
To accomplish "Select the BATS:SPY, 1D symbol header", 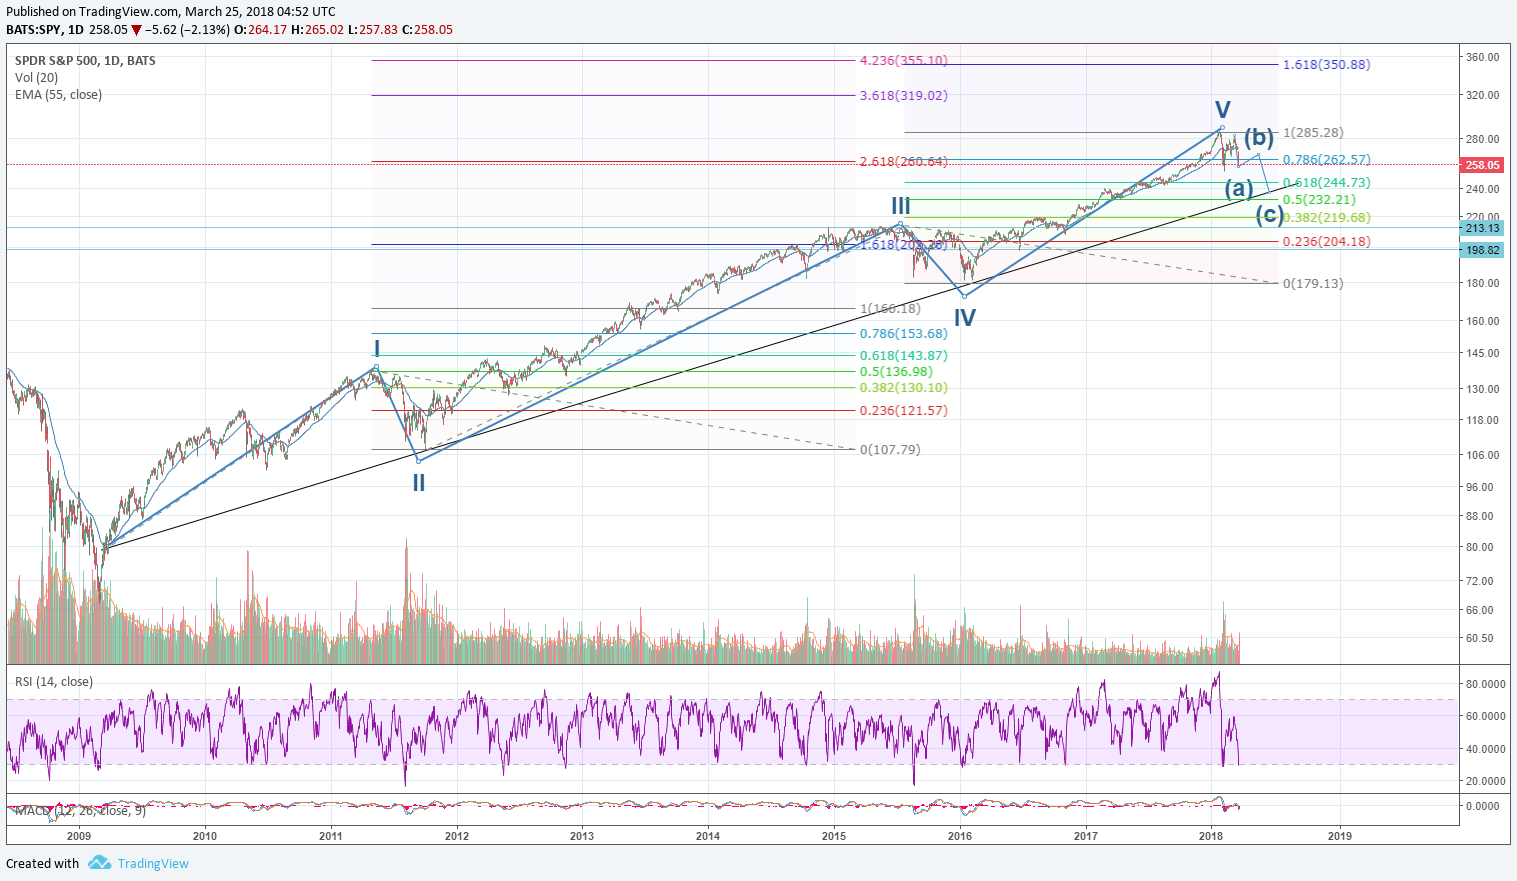I will point(45,30).
